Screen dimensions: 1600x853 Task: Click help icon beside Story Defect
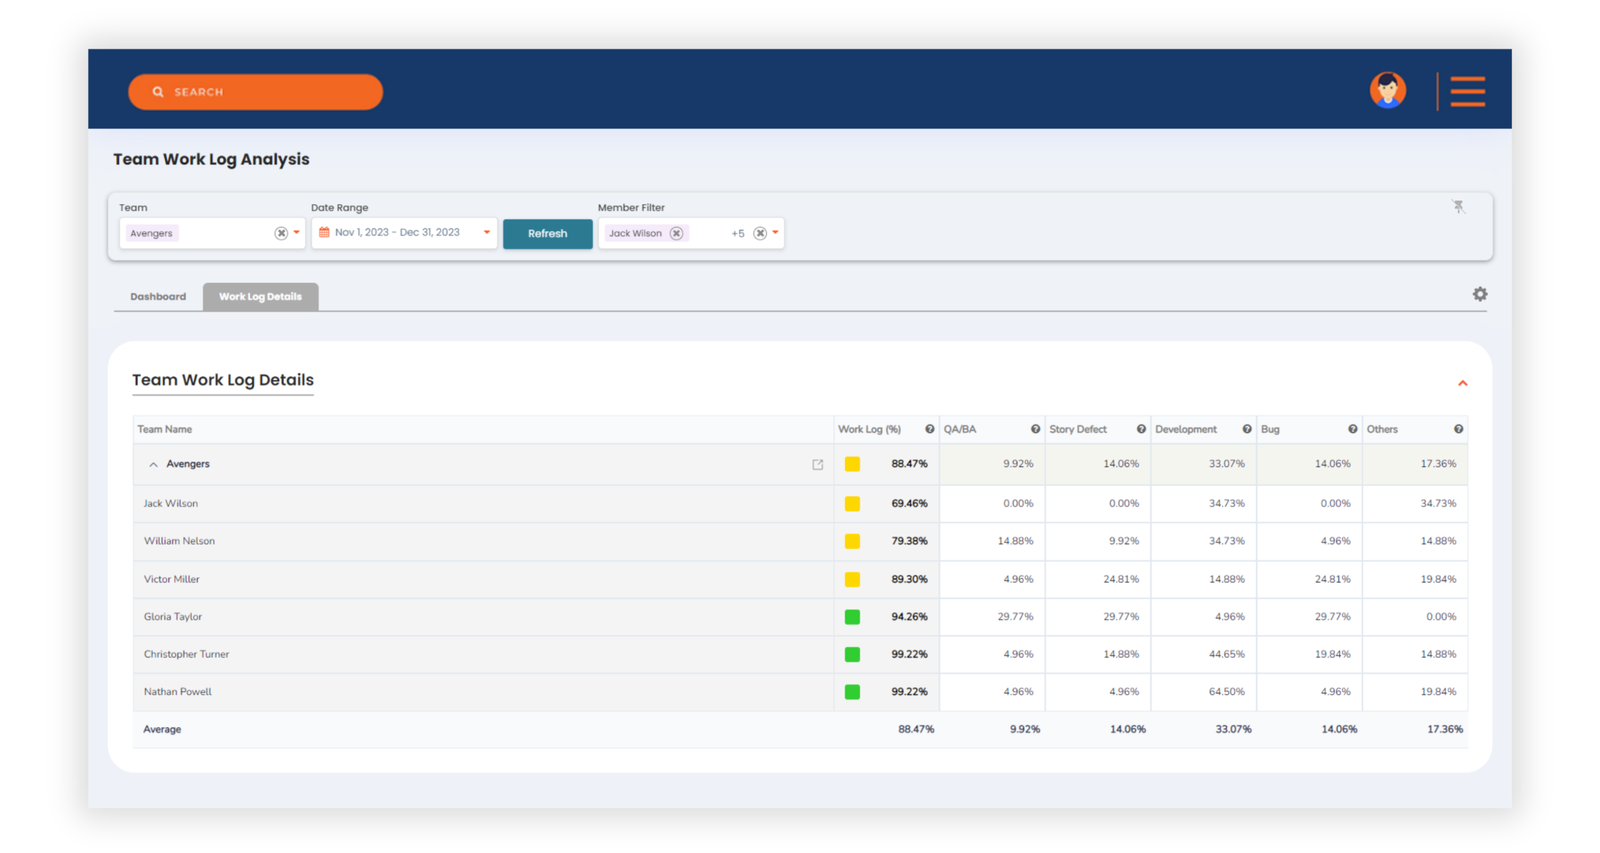pyautogui.click(x=1140, y=430)
